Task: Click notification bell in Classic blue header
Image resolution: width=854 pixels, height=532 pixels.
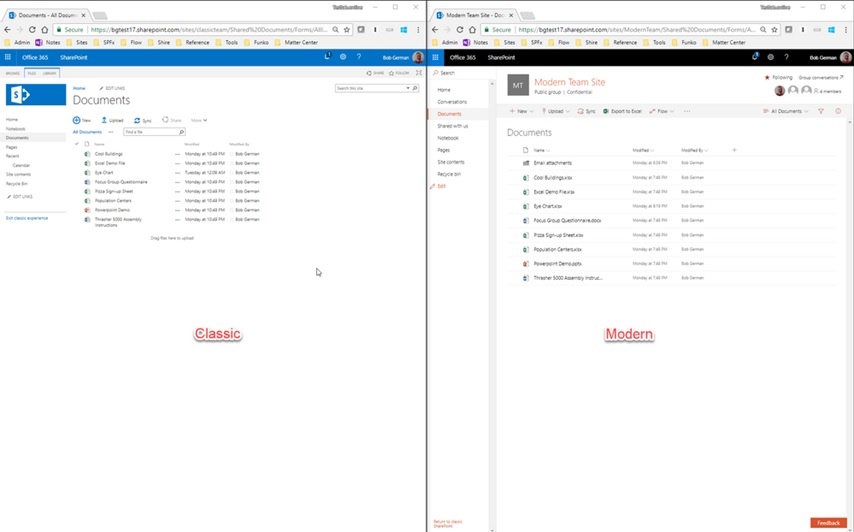Action: (327, 56)
